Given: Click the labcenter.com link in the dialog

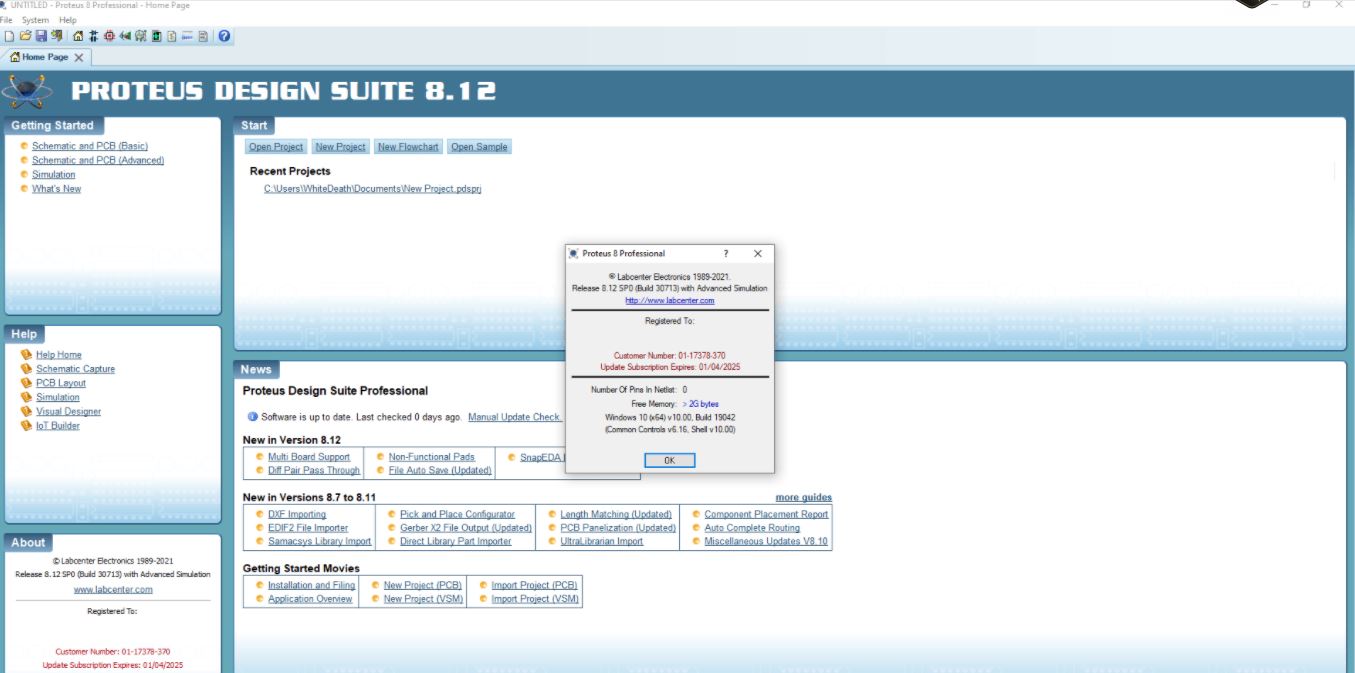Looking at the screenshot, I should pos(670,300).
